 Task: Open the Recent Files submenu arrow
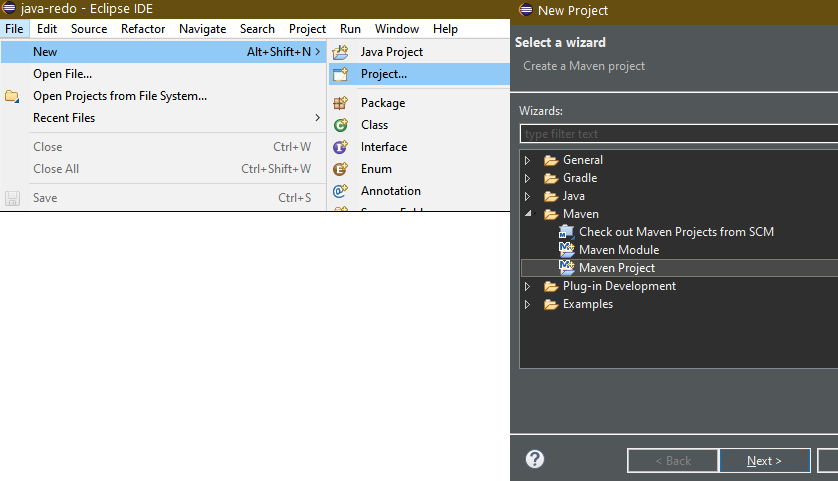[317, 118]
